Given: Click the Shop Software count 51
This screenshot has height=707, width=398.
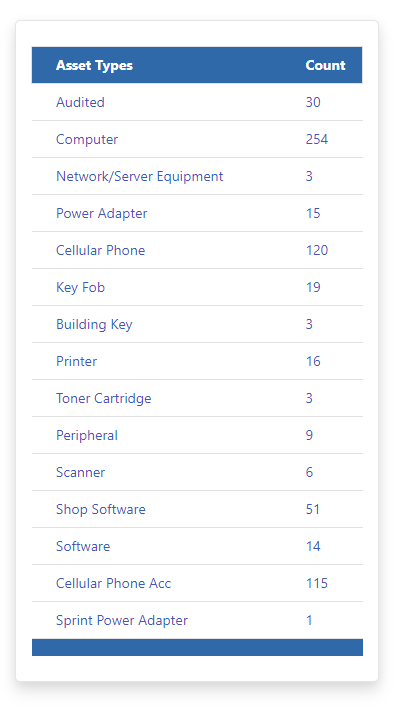Looking at the screenshot, I should pos(313,509).
